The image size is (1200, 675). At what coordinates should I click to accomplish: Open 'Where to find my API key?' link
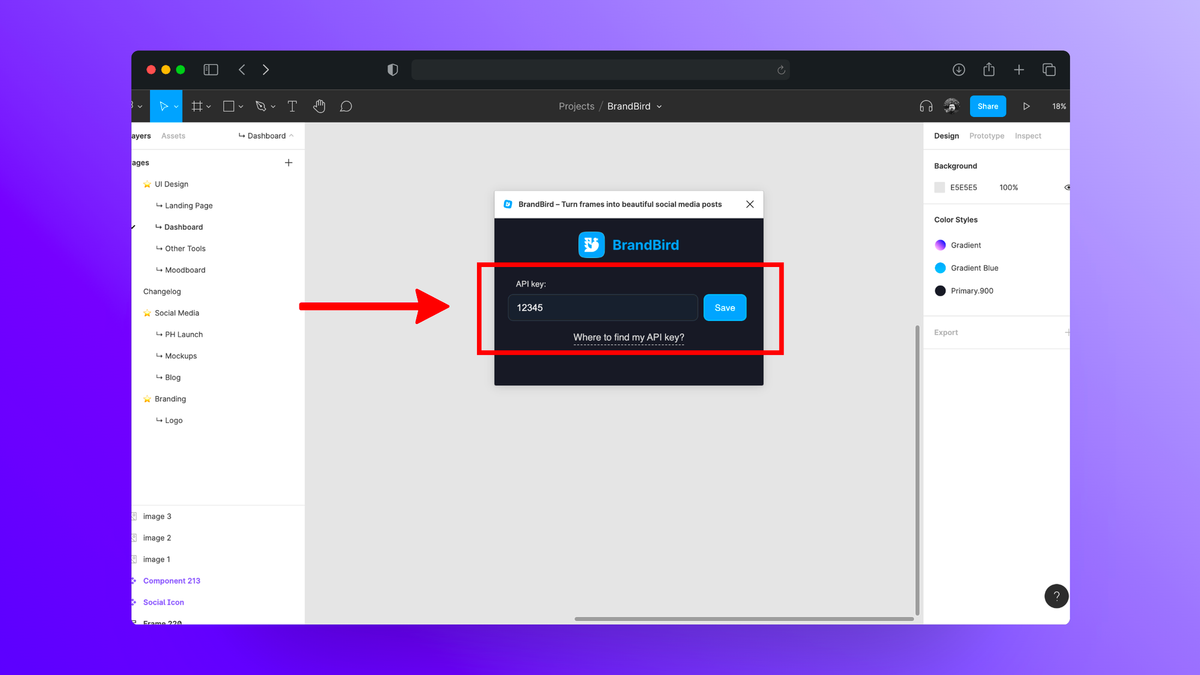click(629, 337)
